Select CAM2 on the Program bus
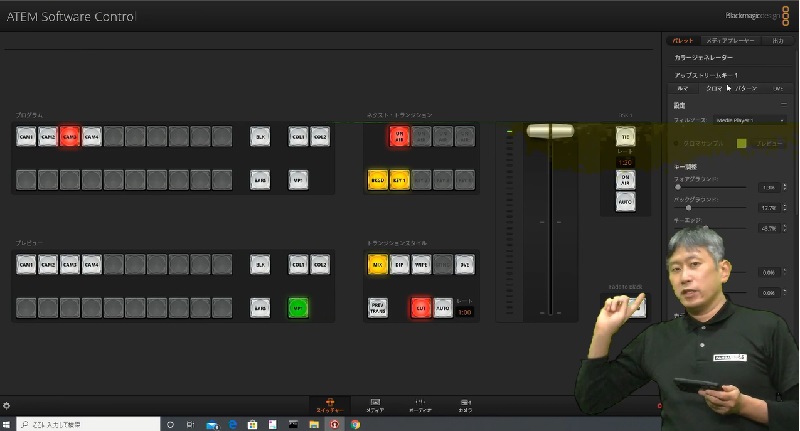The image size is (800, 431). pyautogui.click(x=48, y=137)
